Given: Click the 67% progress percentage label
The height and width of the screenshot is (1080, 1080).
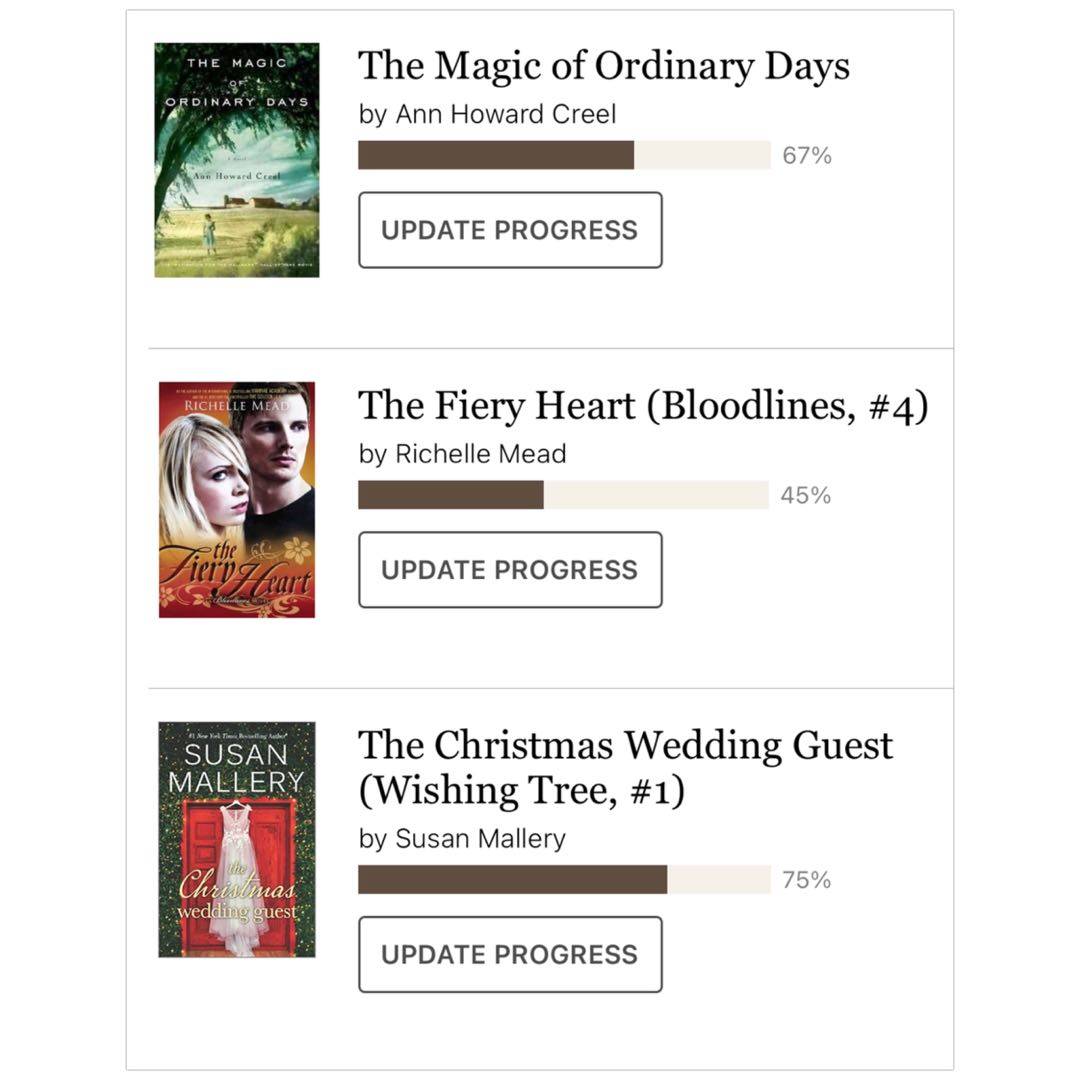Looking at the screenshot, I should coord(807,156).
